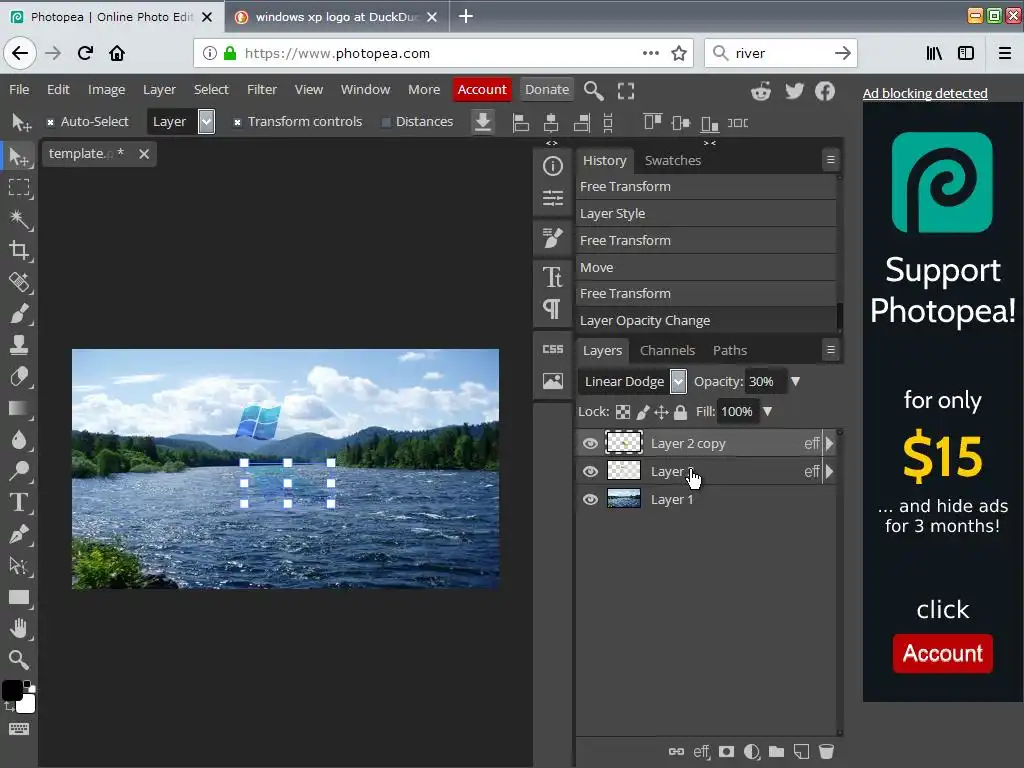The height and width of the screenshot is (768, 1024).
Task: Toggle the Transform controls checkbox
Action: [237, 122]
